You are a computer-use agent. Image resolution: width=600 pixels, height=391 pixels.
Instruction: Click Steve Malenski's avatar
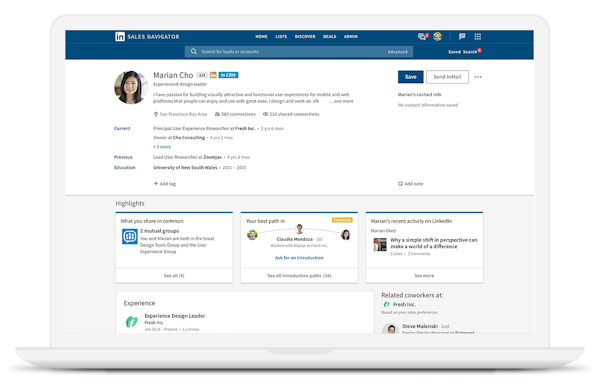391,329
